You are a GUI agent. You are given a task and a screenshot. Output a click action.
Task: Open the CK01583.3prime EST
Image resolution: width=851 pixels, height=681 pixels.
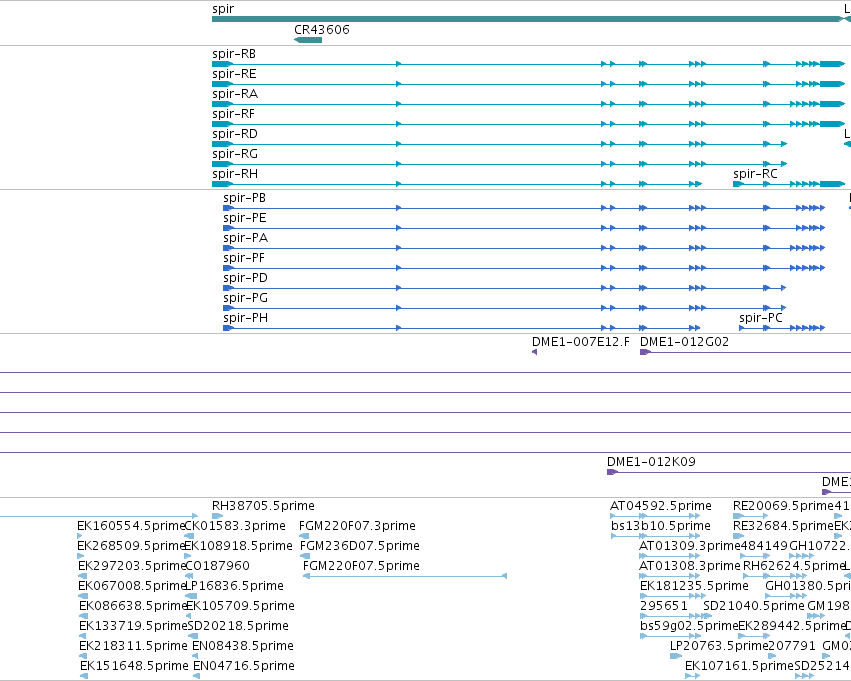[x=235, y=526]
